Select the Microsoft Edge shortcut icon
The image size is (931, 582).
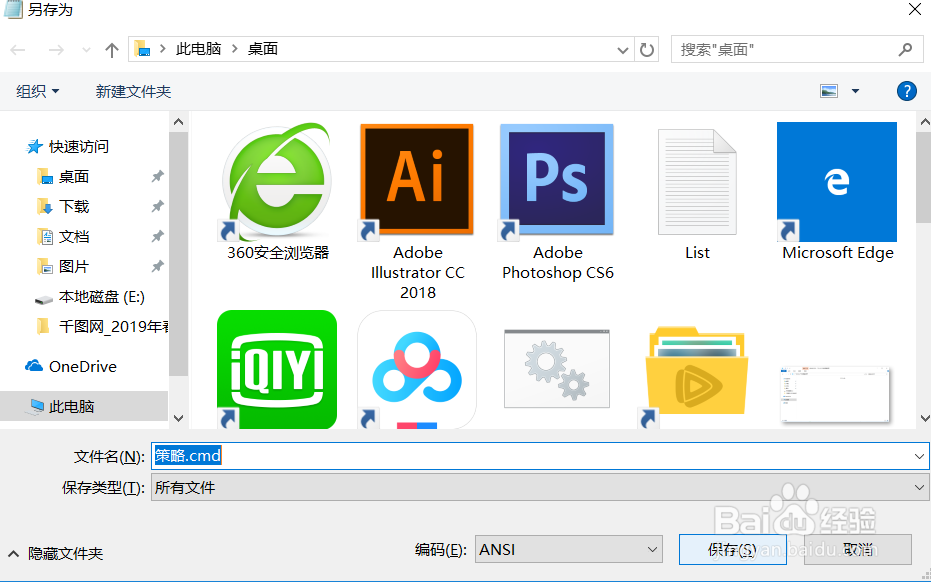(x=837, y=181)
